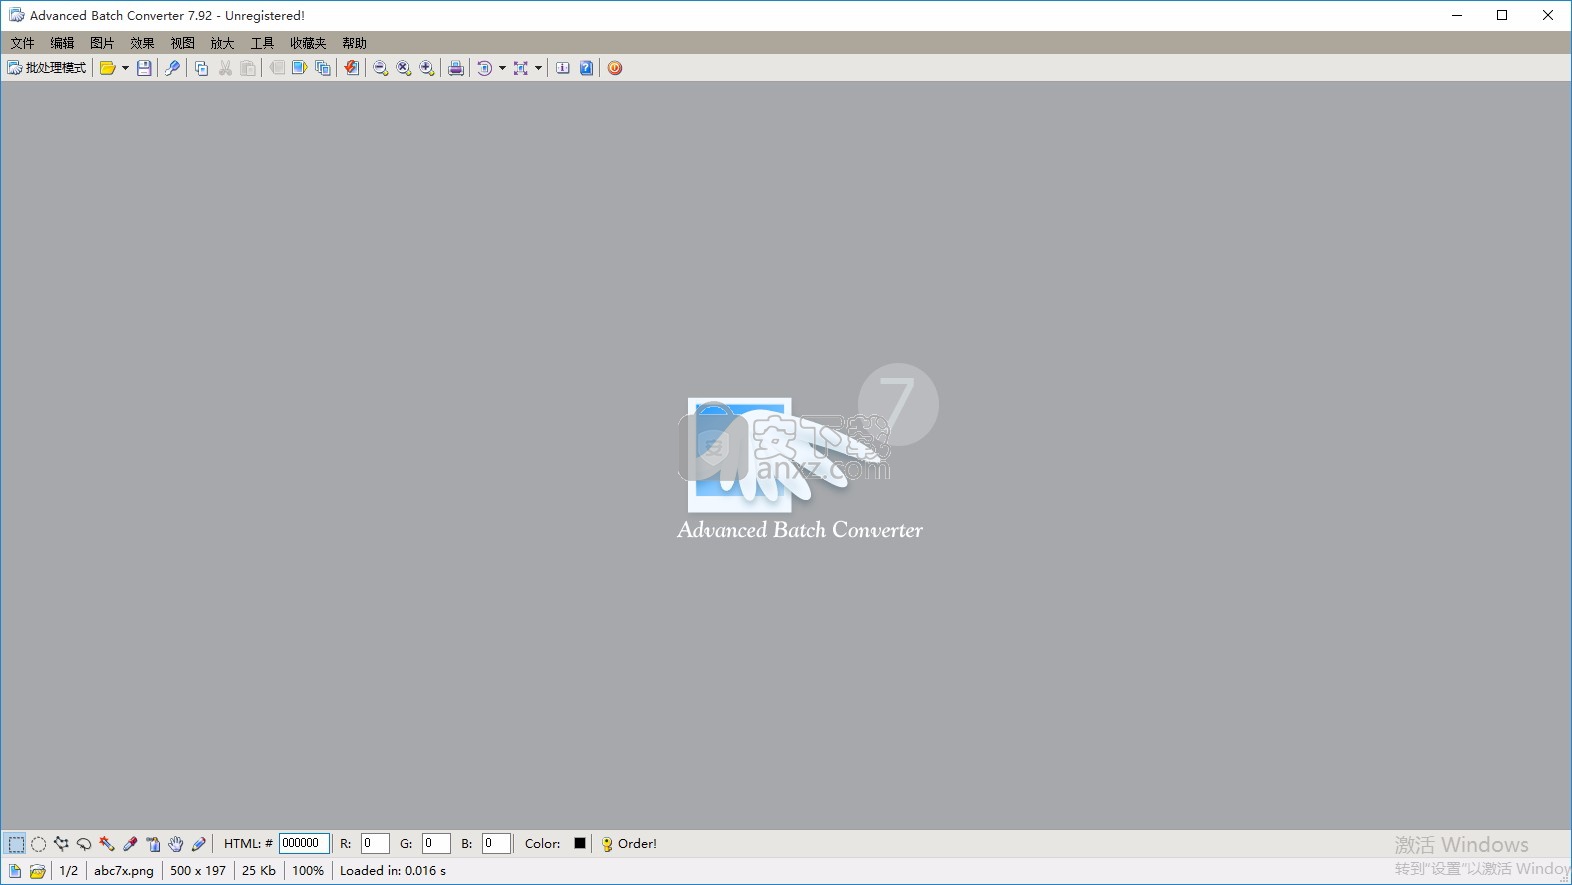Zoom out with the minus magnifier
Viewport: 1572px width, 885px height.
[x=380, y=68]
